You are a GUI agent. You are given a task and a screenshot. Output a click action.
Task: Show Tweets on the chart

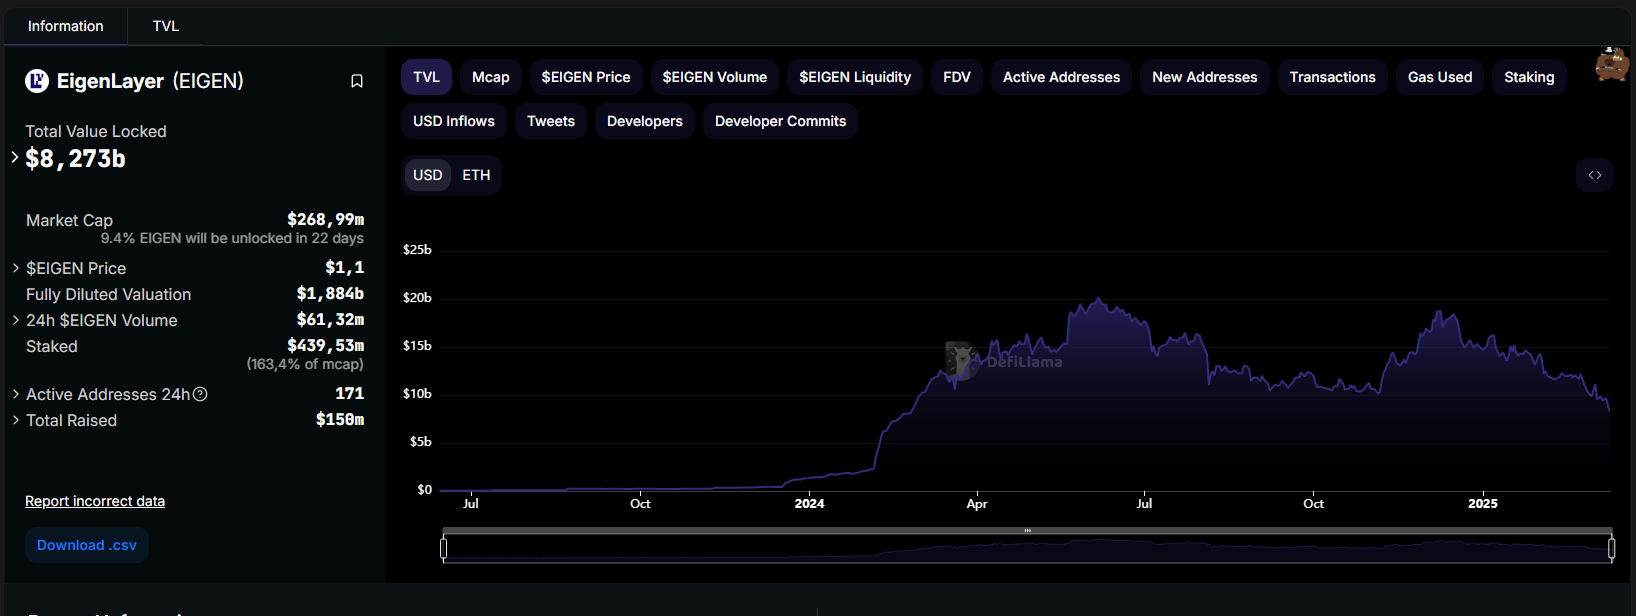[551, 121]
